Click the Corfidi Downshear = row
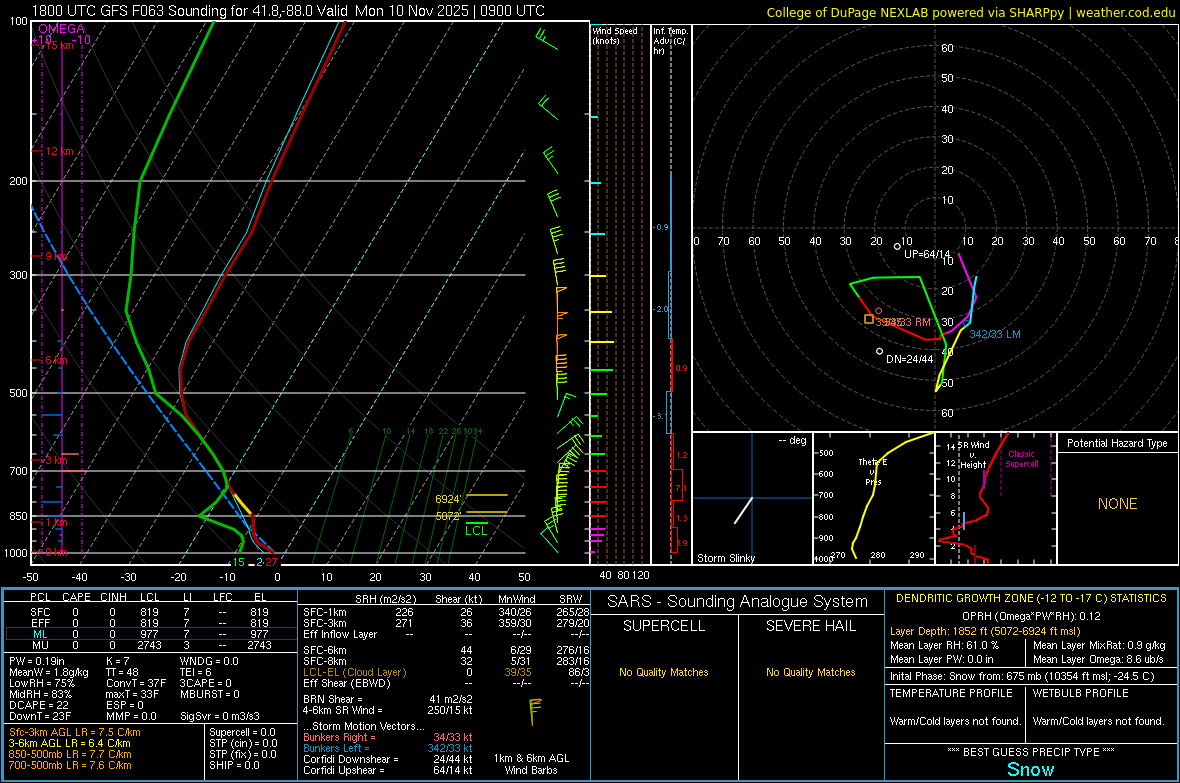This screenshot has width=1180, height=783. click(388, 759)
